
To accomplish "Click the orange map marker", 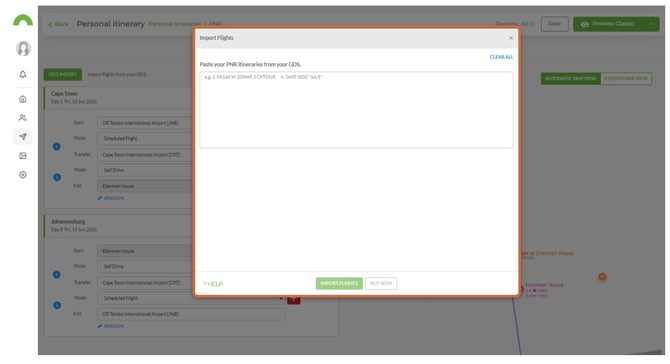I will [602, 277].
